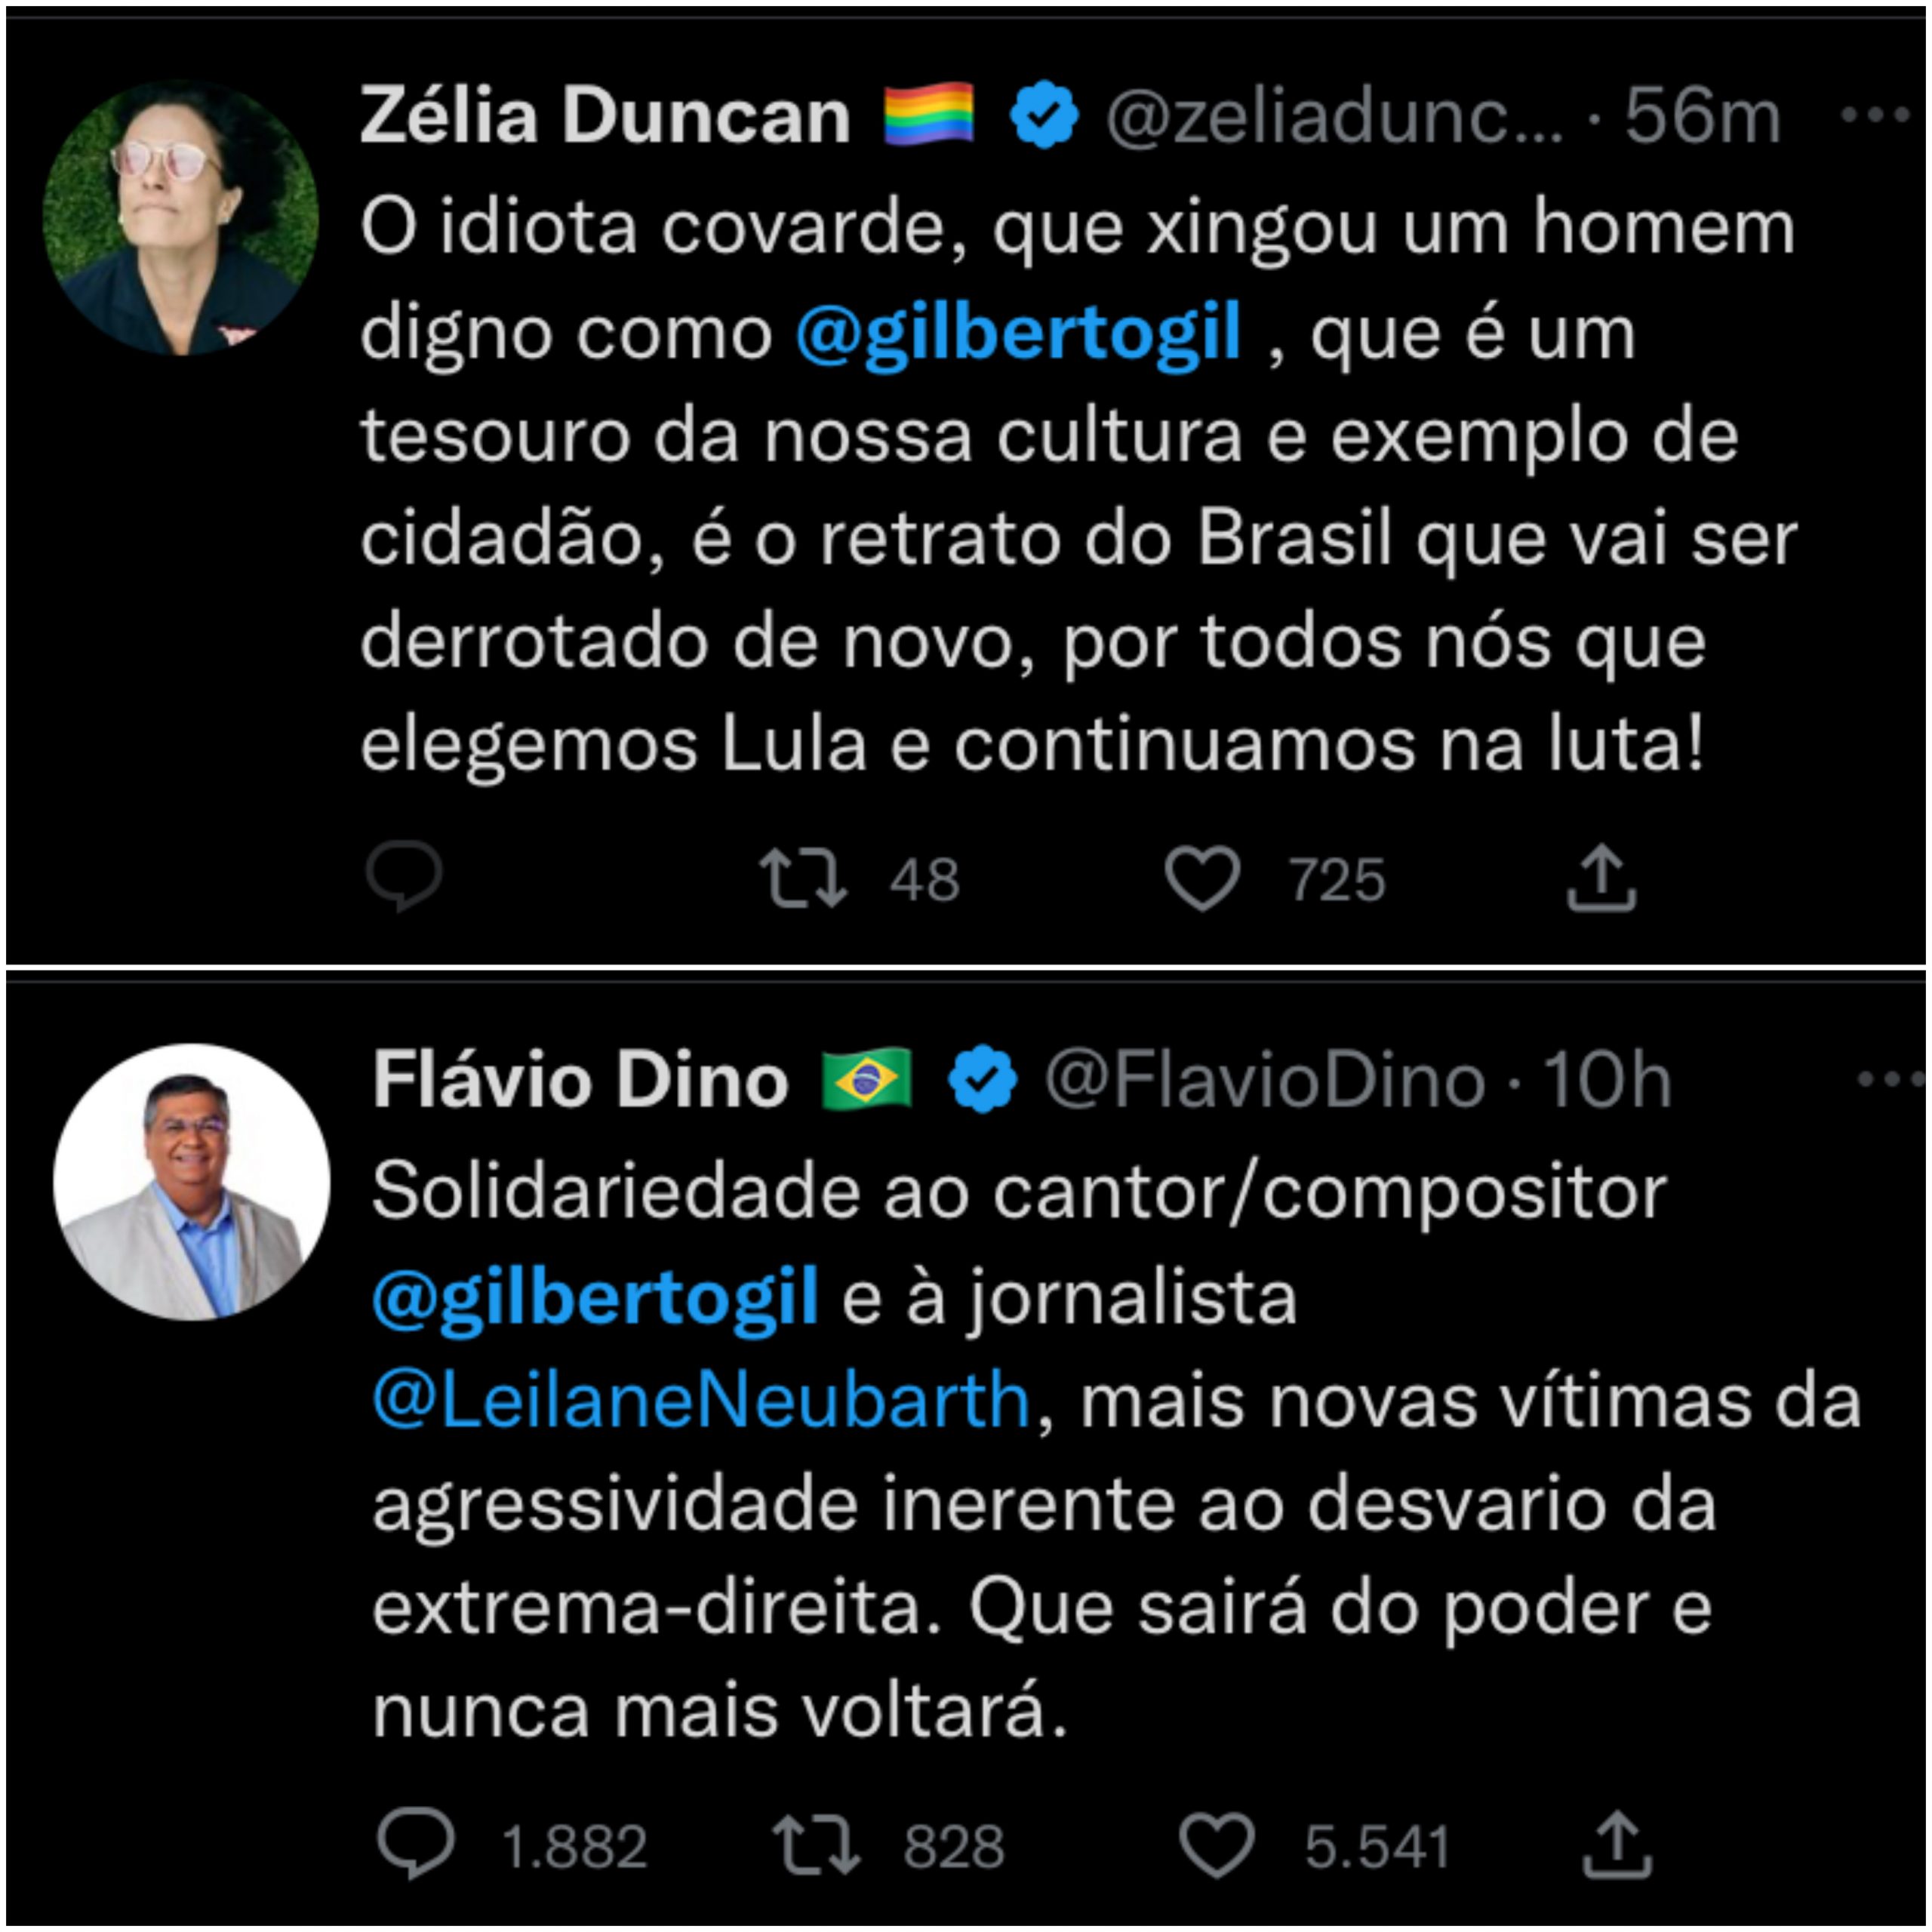Like Zélia Duncan's tweet
This screenshot has width=1932, height=1932.
click(x=1202, y=878)
